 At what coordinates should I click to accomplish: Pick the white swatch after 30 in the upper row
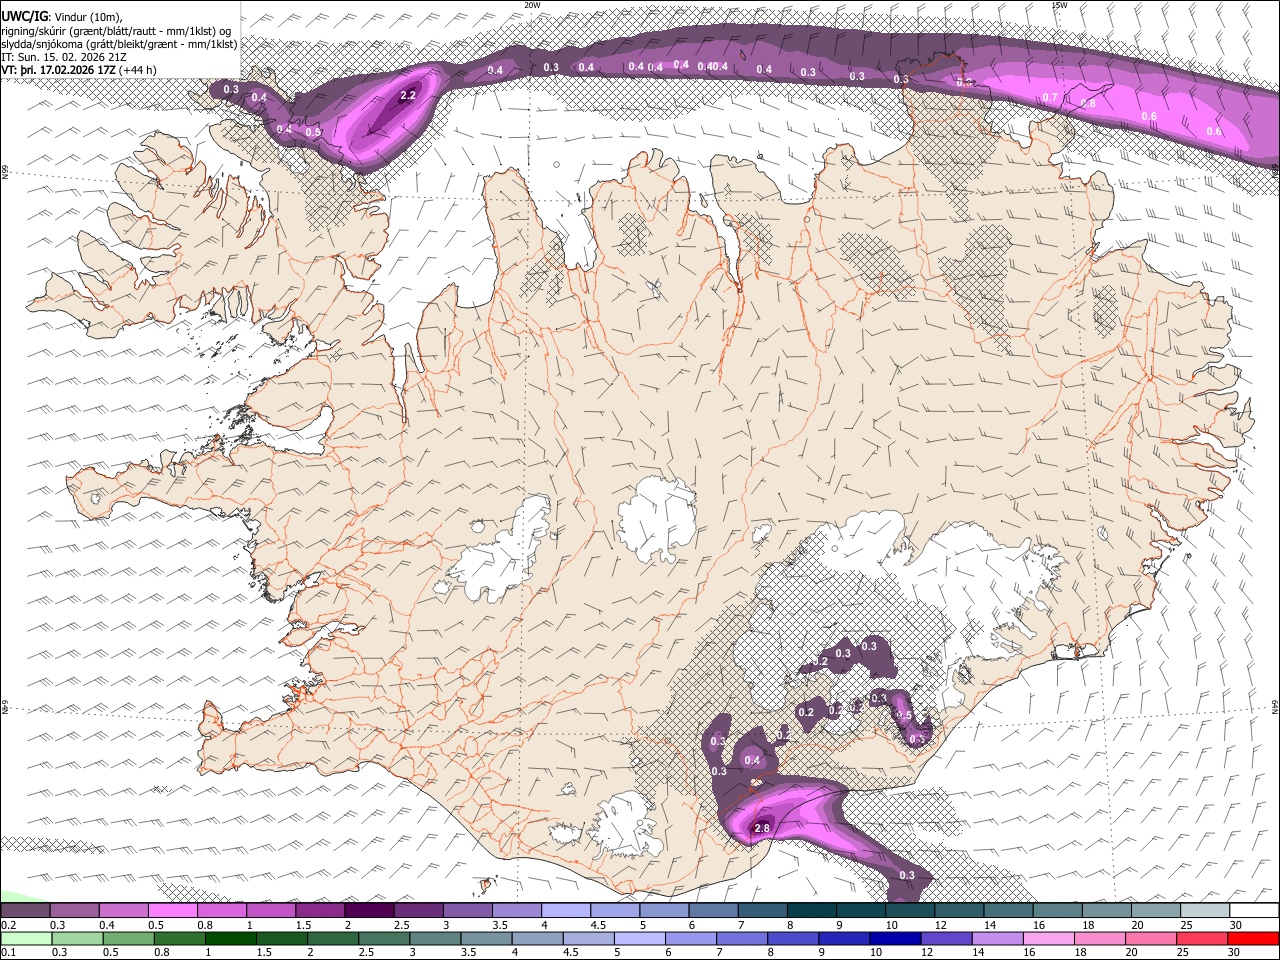coord(1254,910)
